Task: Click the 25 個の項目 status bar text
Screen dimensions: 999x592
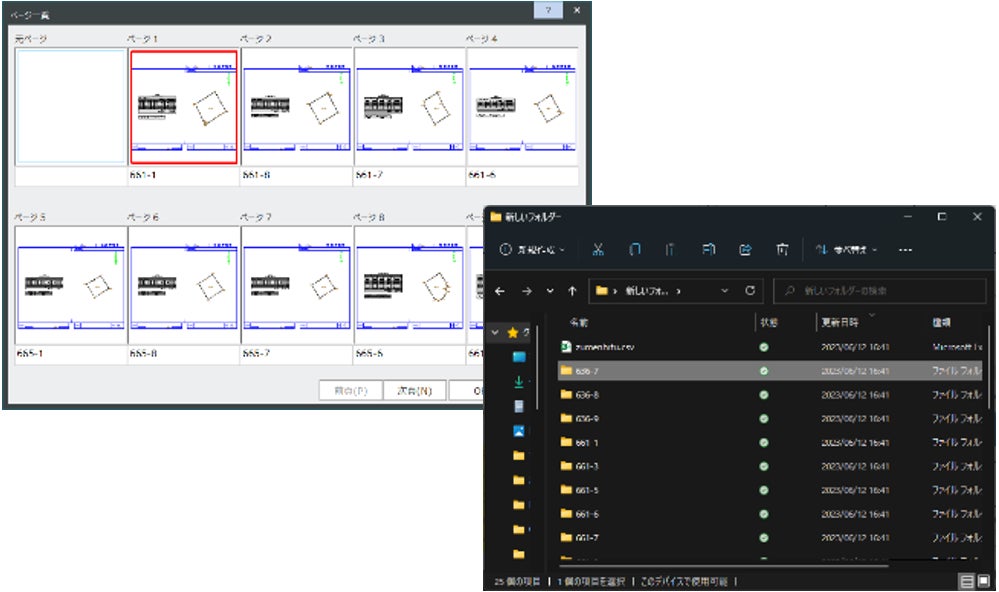Action: tap(517, 581)
